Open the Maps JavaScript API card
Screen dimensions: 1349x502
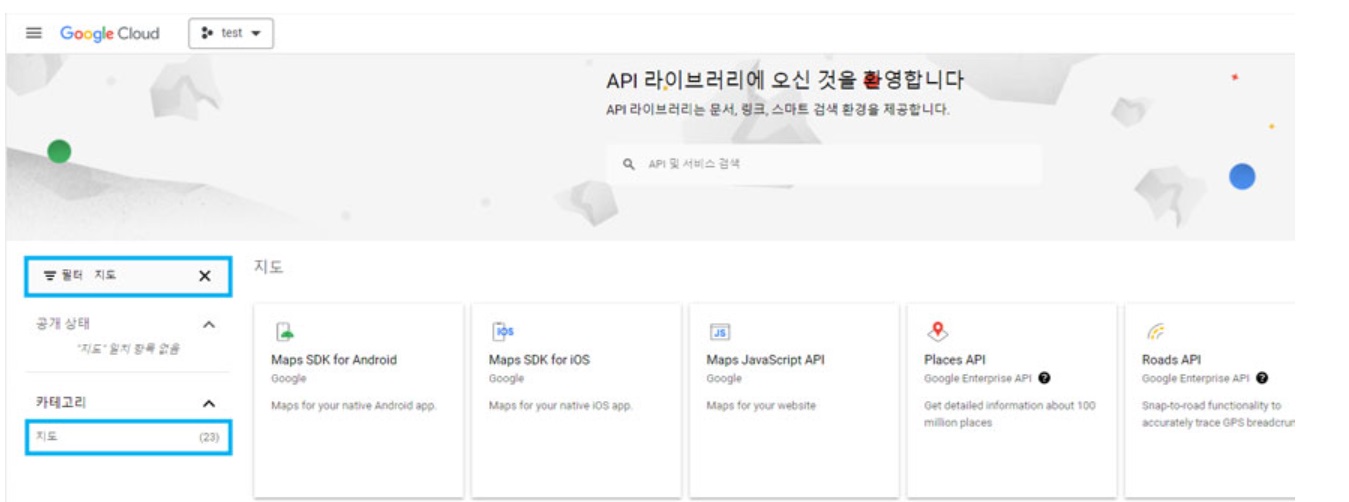[x=794, y=400]
